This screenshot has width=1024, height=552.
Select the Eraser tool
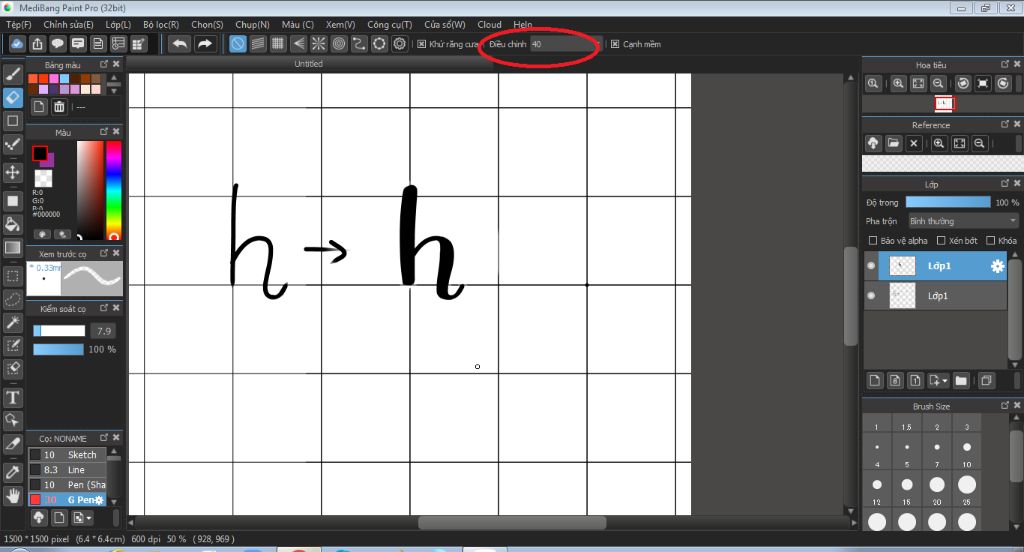tap(12, 97)
